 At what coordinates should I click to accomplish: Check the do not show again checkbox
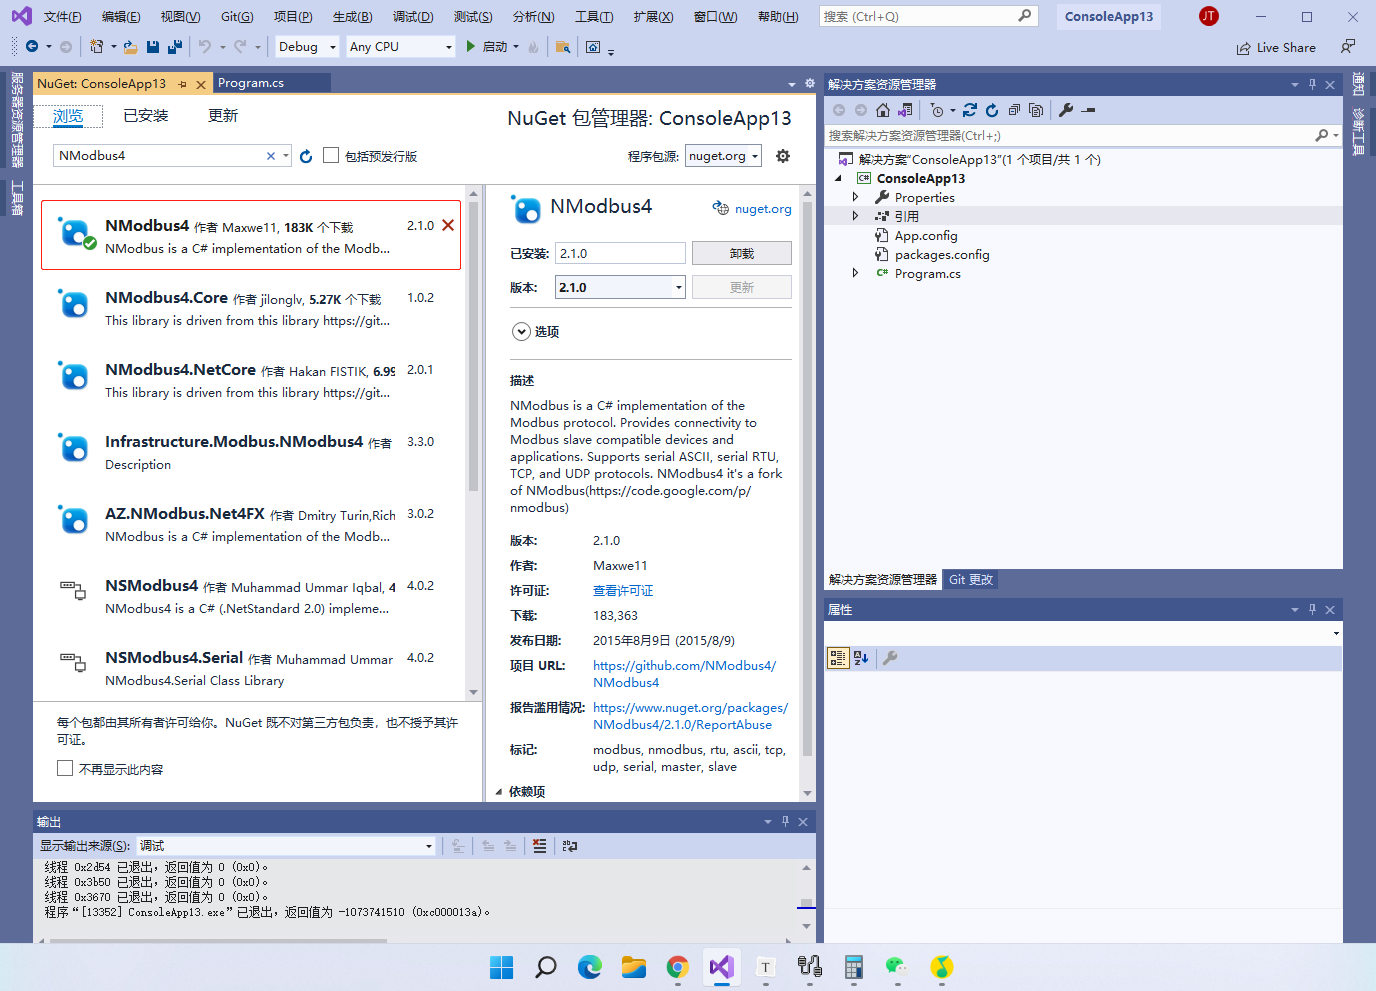[65, 768]
